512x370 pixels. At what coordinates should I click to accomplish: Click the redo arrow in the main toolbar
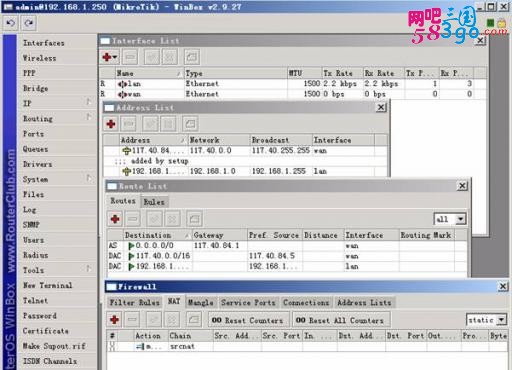[x=28, y=23]
